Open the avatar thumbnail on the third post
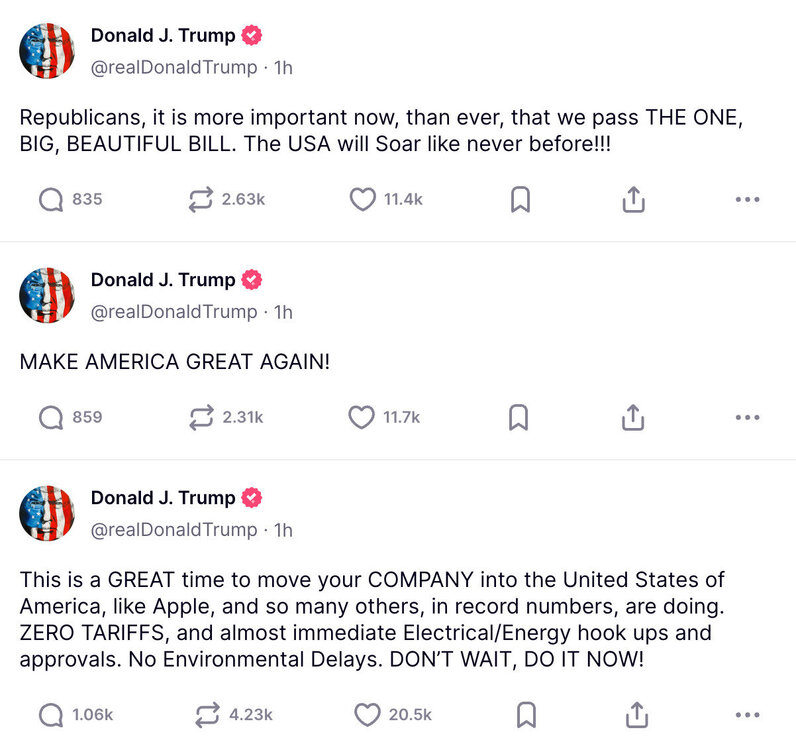 click(x=47, y=514)
